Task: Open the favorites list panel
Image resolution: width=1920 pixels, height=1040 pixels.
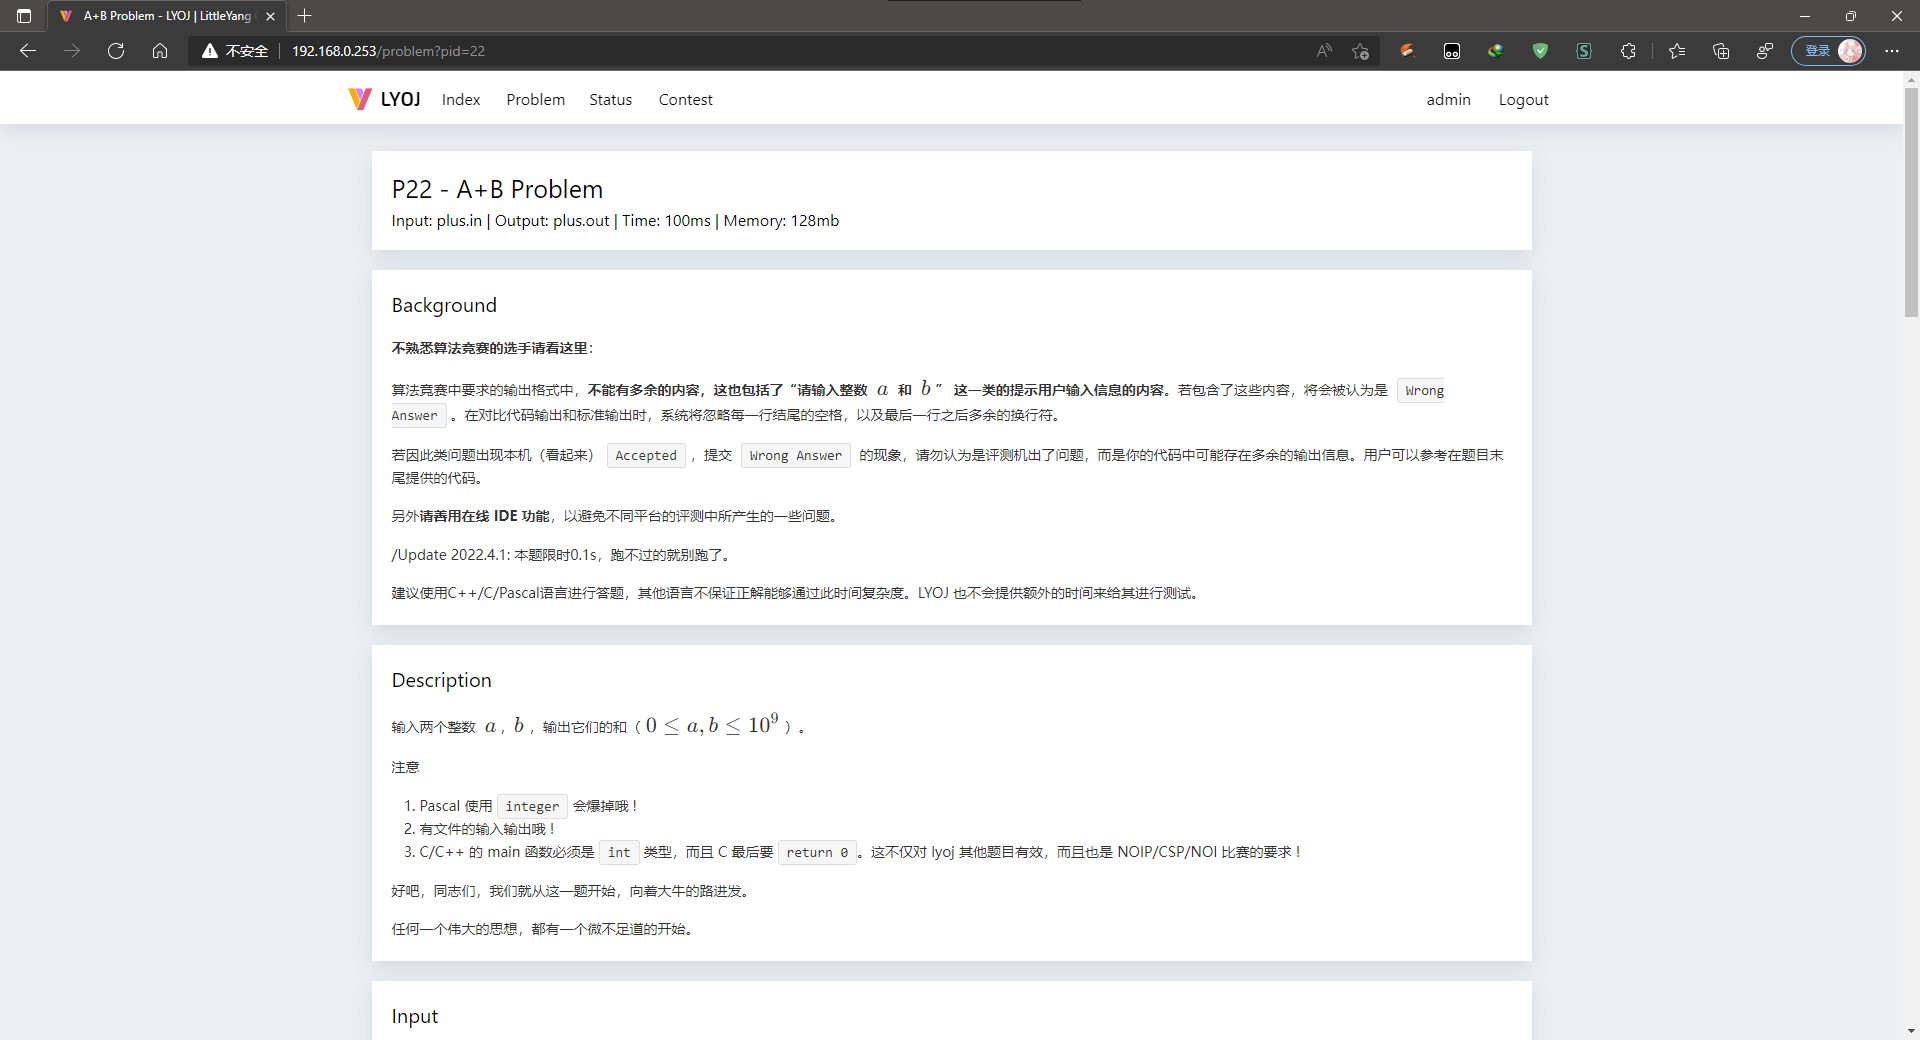Action: [x=1677, y=51]
